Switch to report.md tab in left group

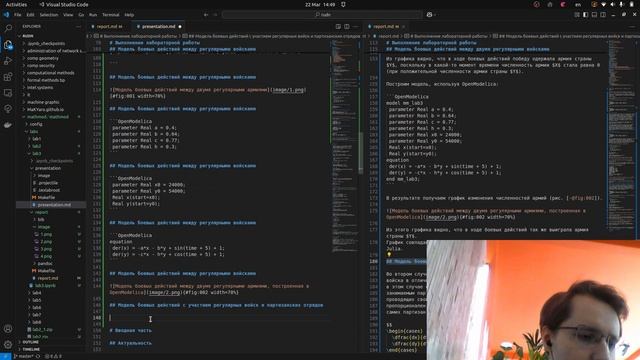109,27
